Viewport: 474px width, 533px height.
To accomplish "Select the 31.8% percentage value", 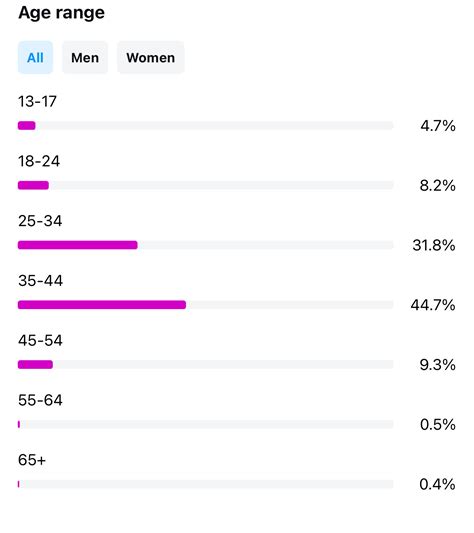I will pos(434,245).
